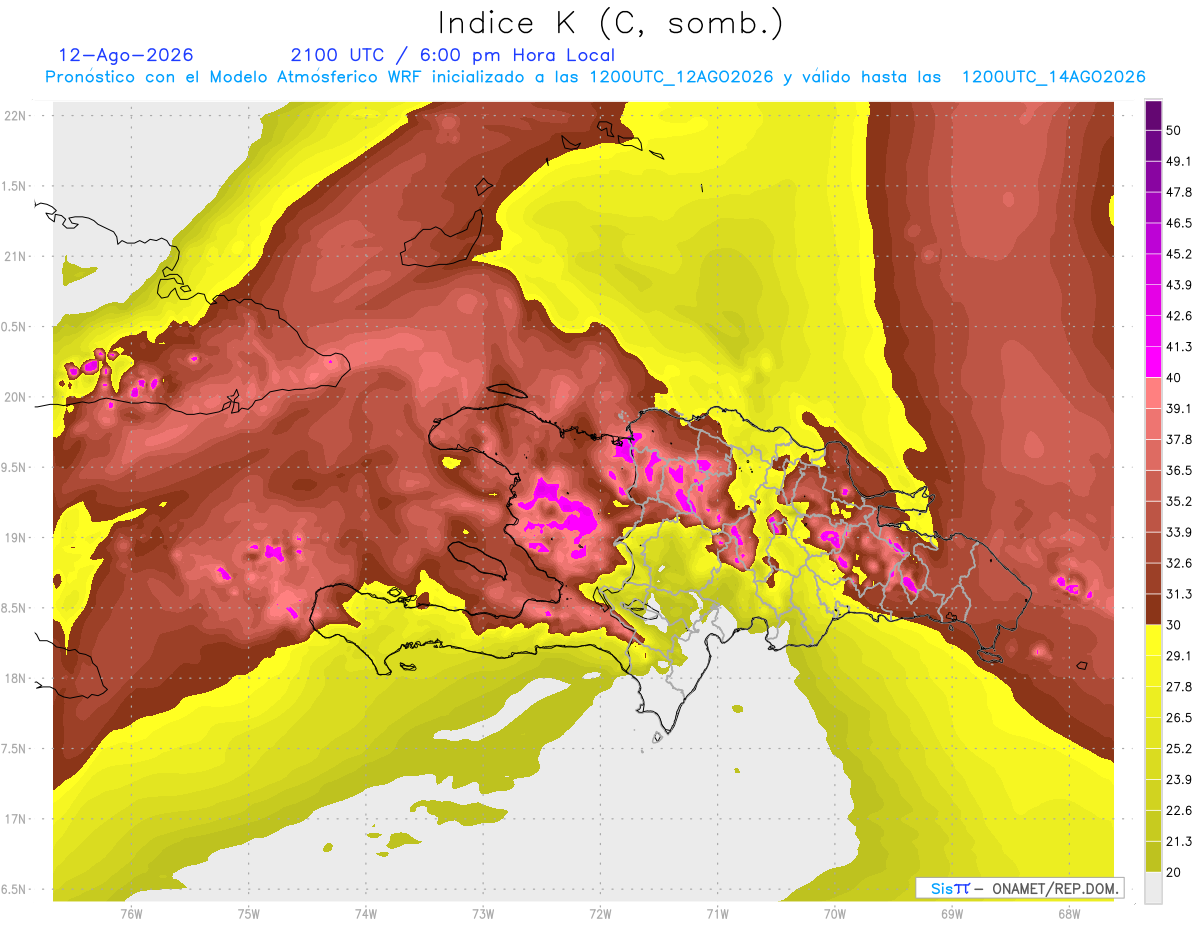Click the '70W' longitude axis label
The width and height of the screenshot is (1200, 927).
click(x=835, y=913)
